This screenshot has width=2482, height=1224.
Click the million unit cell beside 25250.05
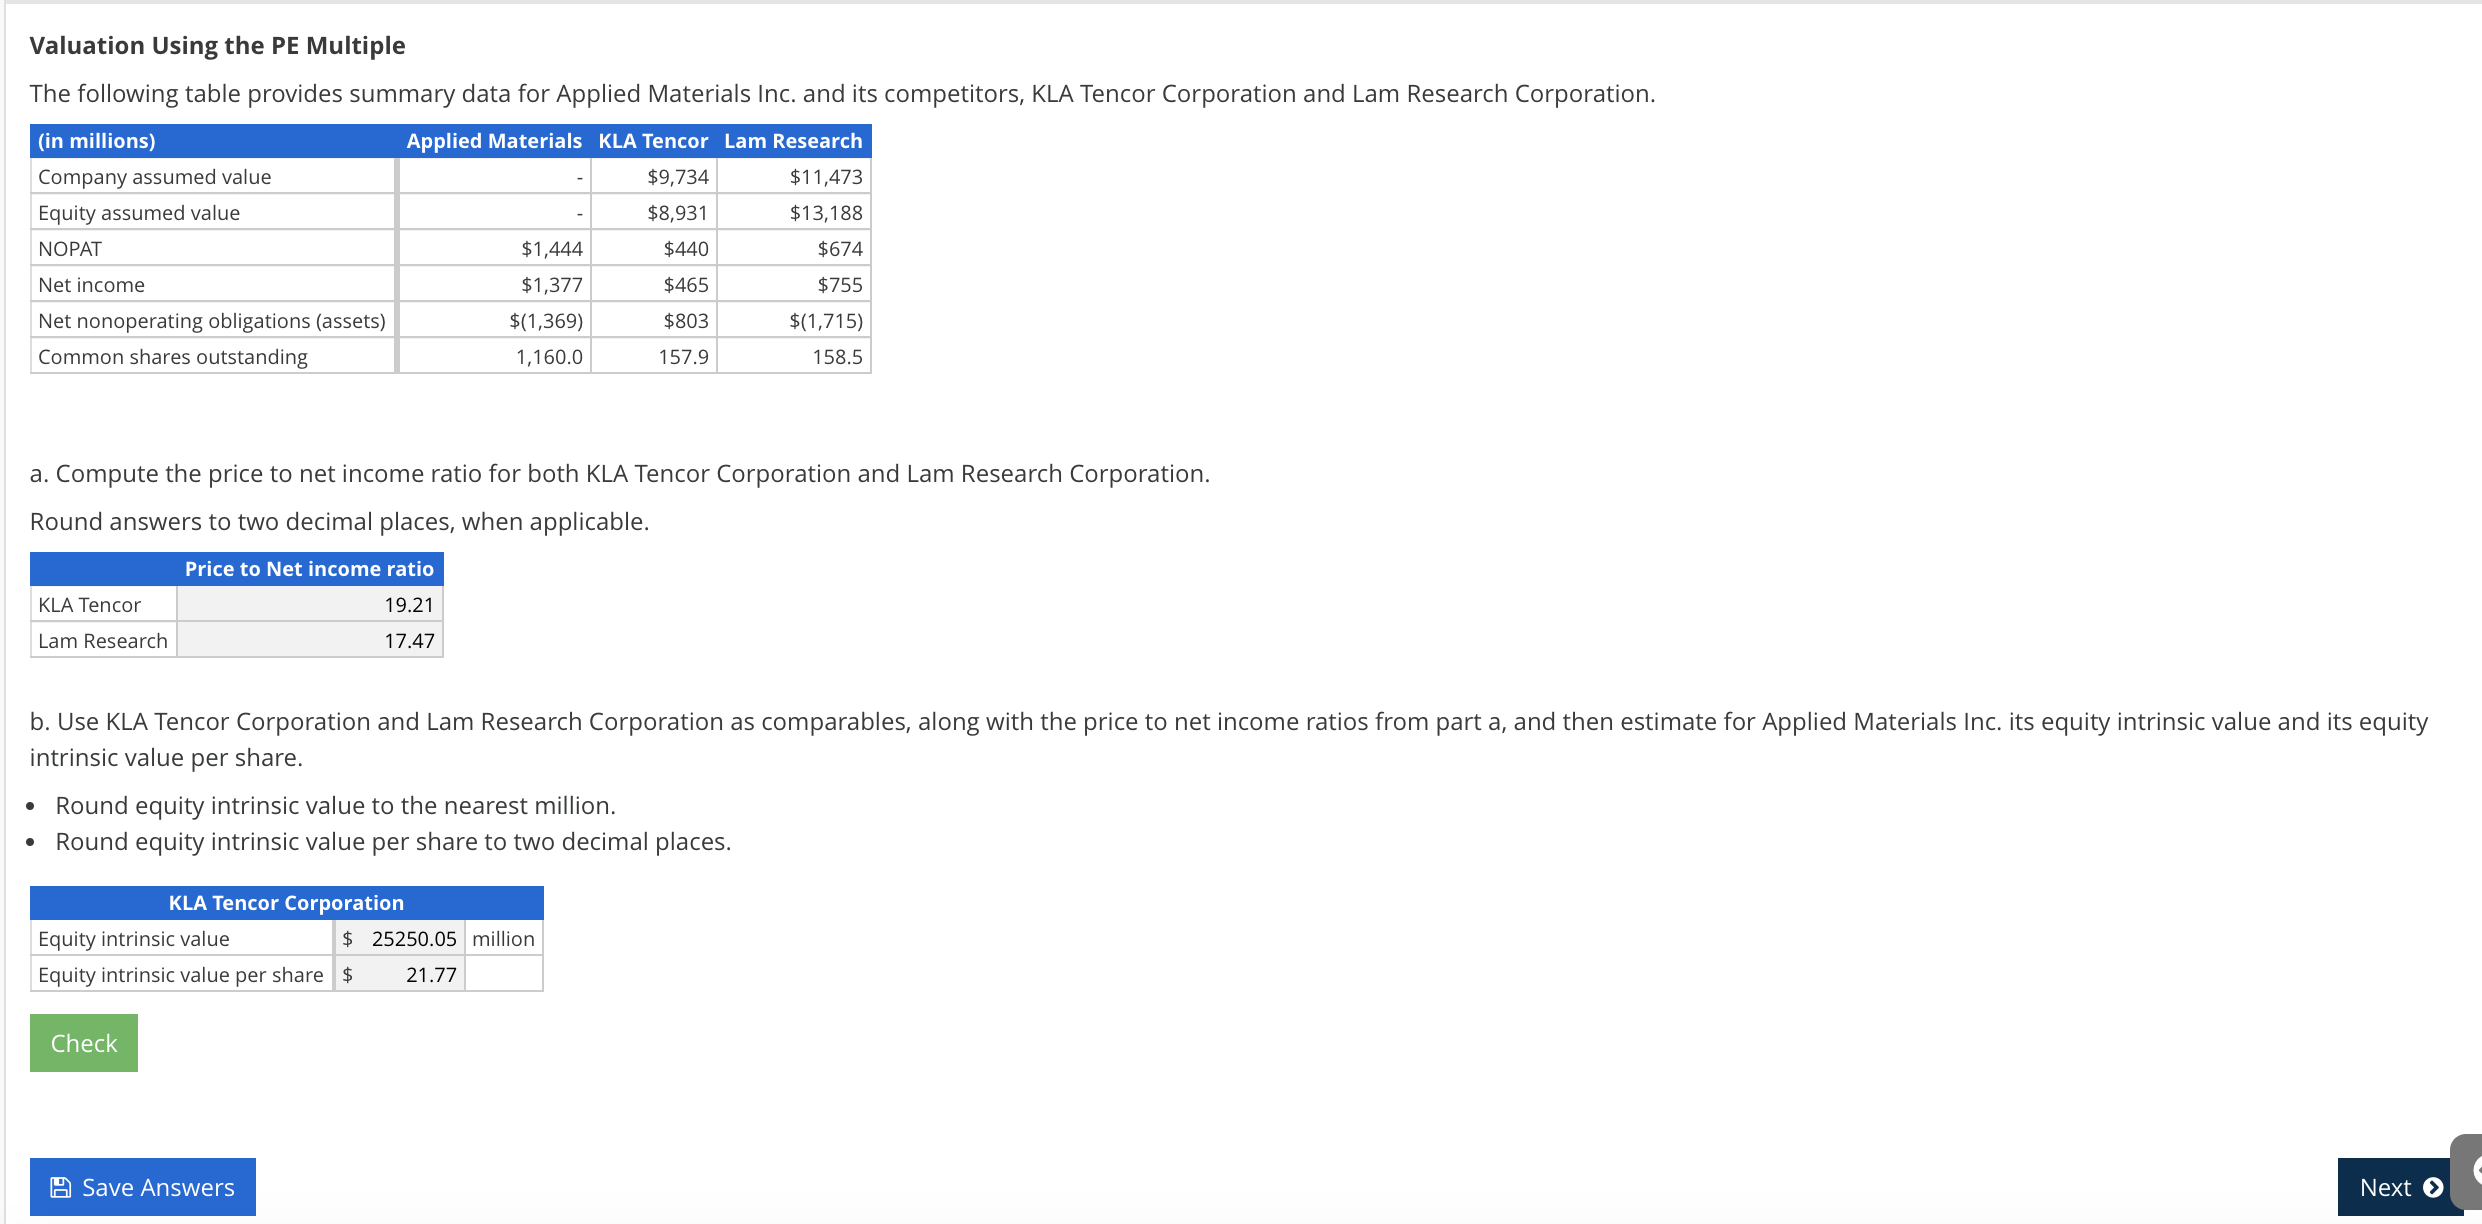pos(503,938)
